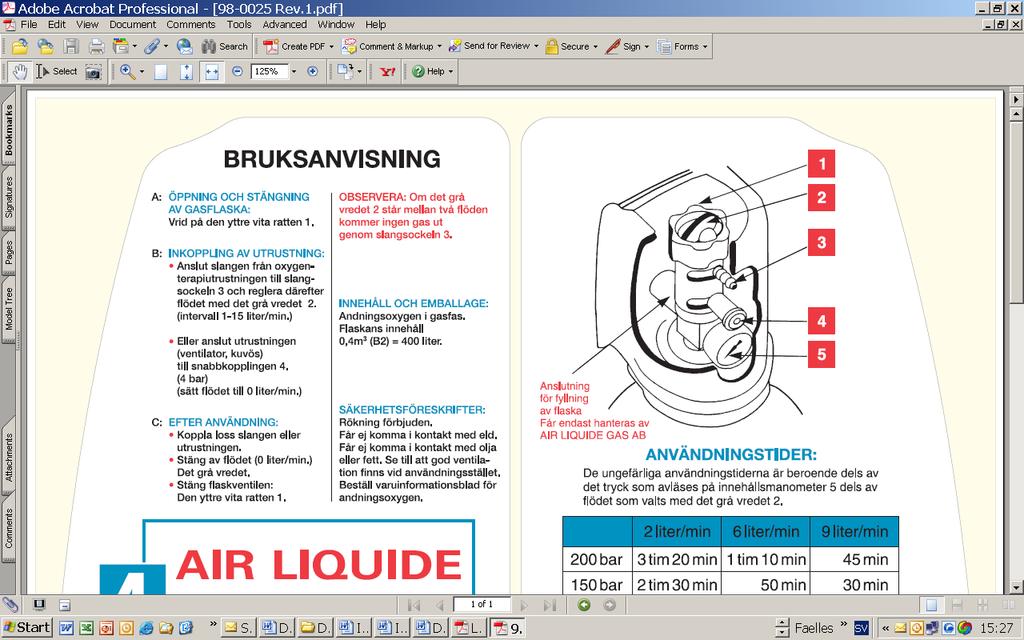
Task: Show the Model Tree side panel tab
Action: point(8,308)
